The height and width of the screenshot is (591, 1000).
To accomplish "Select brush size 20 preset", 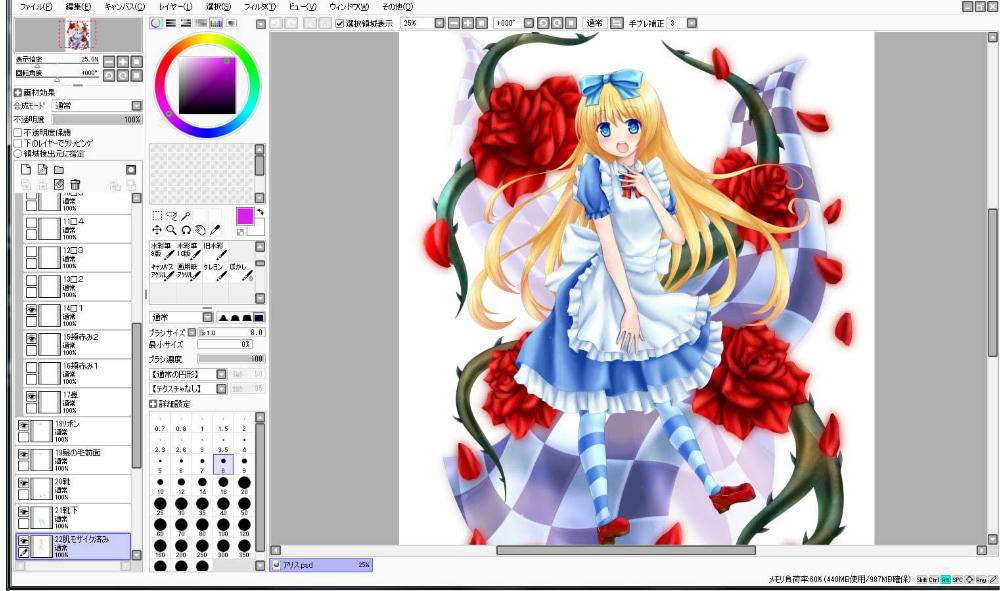I will pyautogui.click(x=245, y=482).
